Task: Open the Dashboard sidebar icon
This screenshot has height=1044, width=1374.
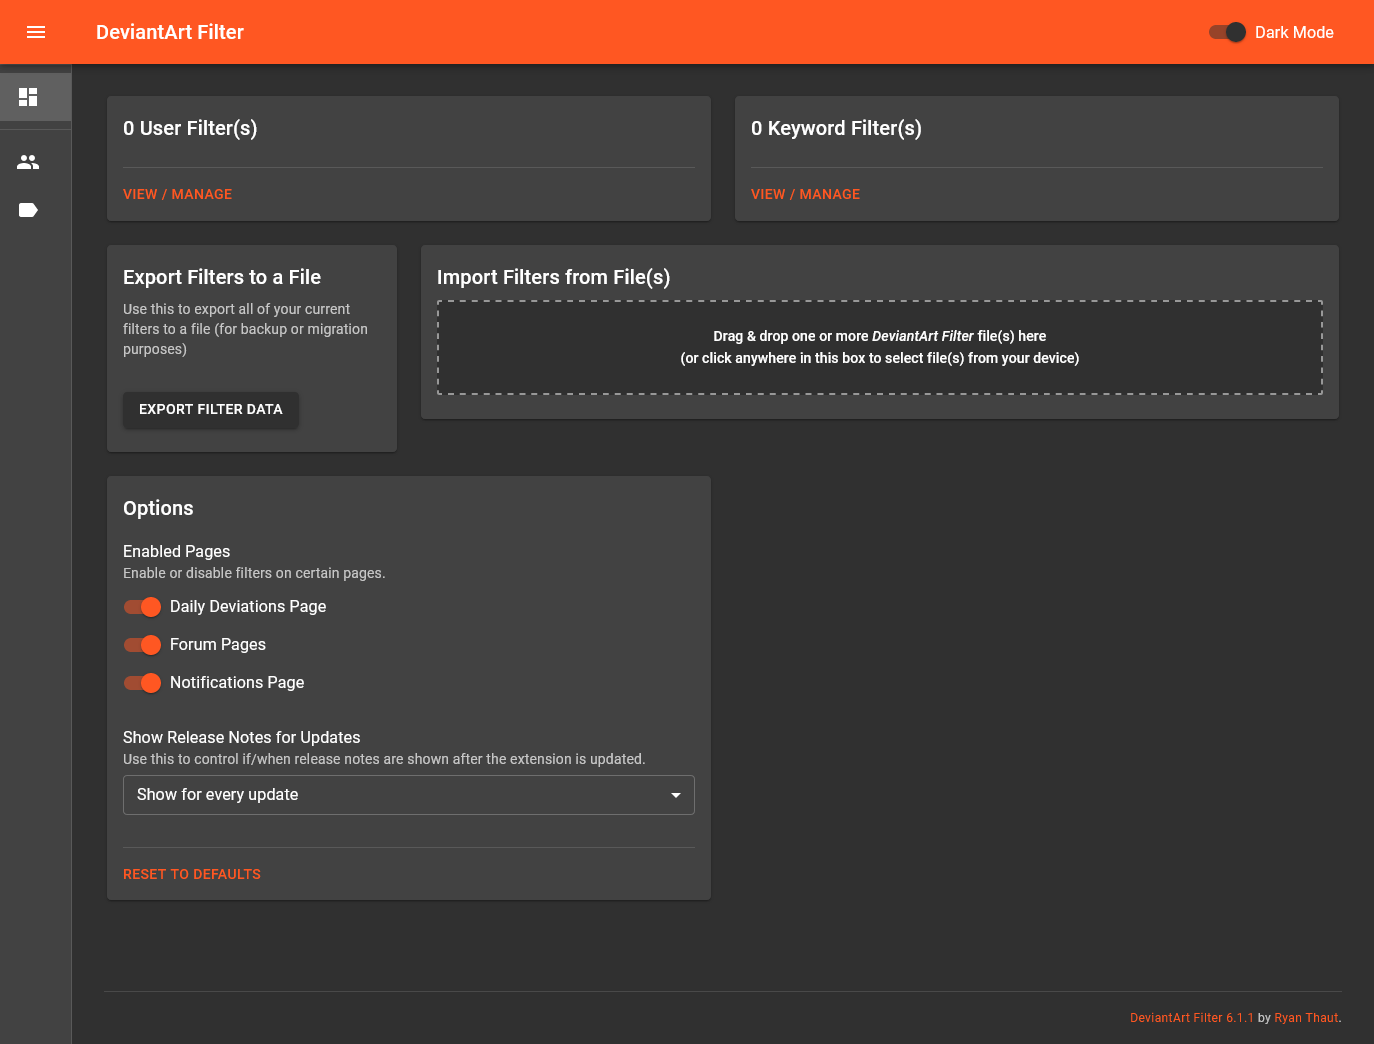Action: (x=28, y=97)
